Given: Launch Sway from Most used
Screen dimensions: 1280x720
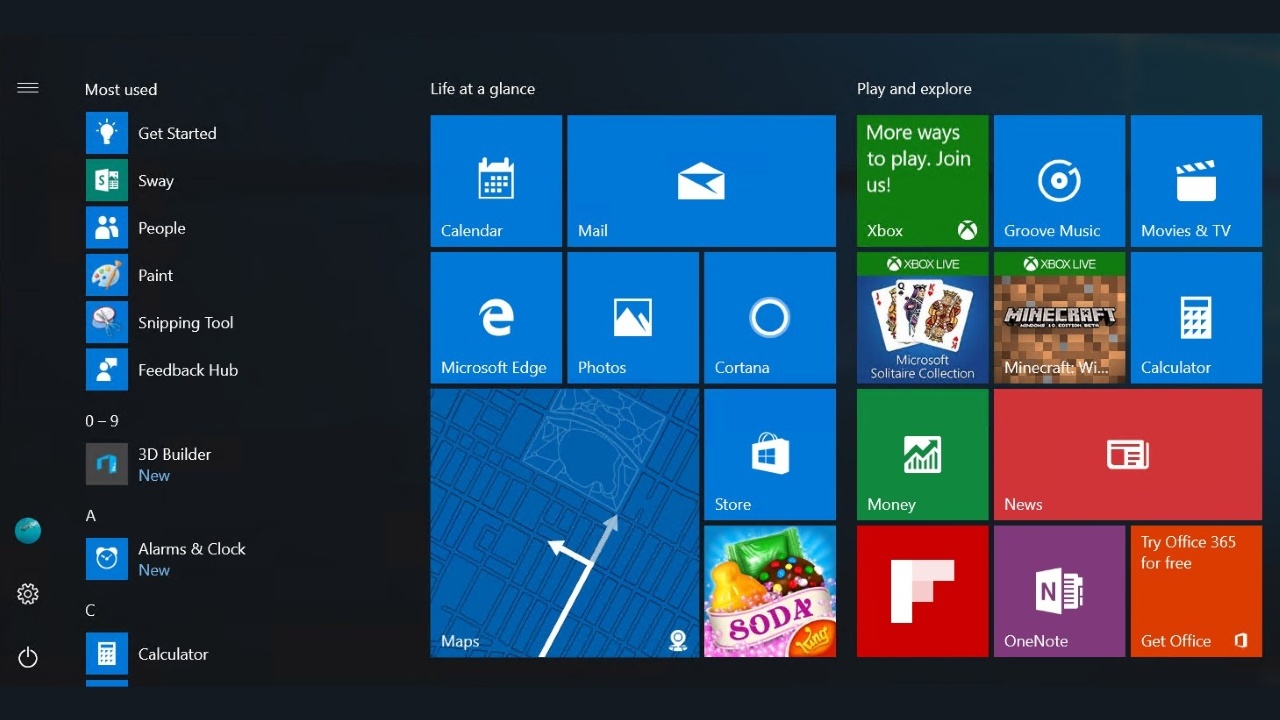Looking at the screenshot, I should (156, 180).
